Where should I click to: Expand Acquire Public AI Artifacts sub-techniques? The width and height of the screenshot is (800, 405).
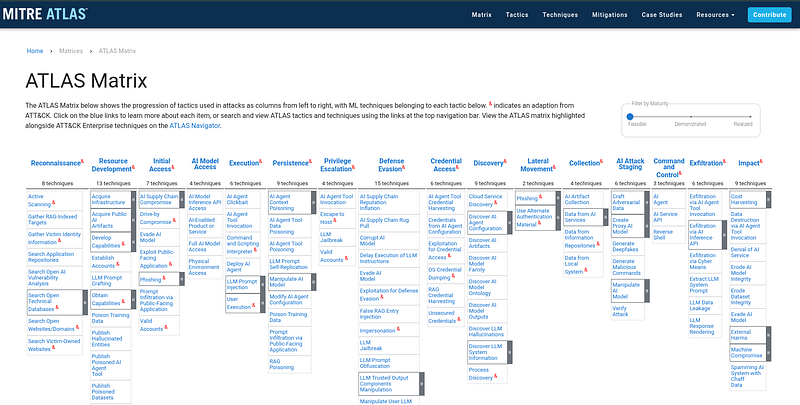pyautogui.click(x=134, y=220)
